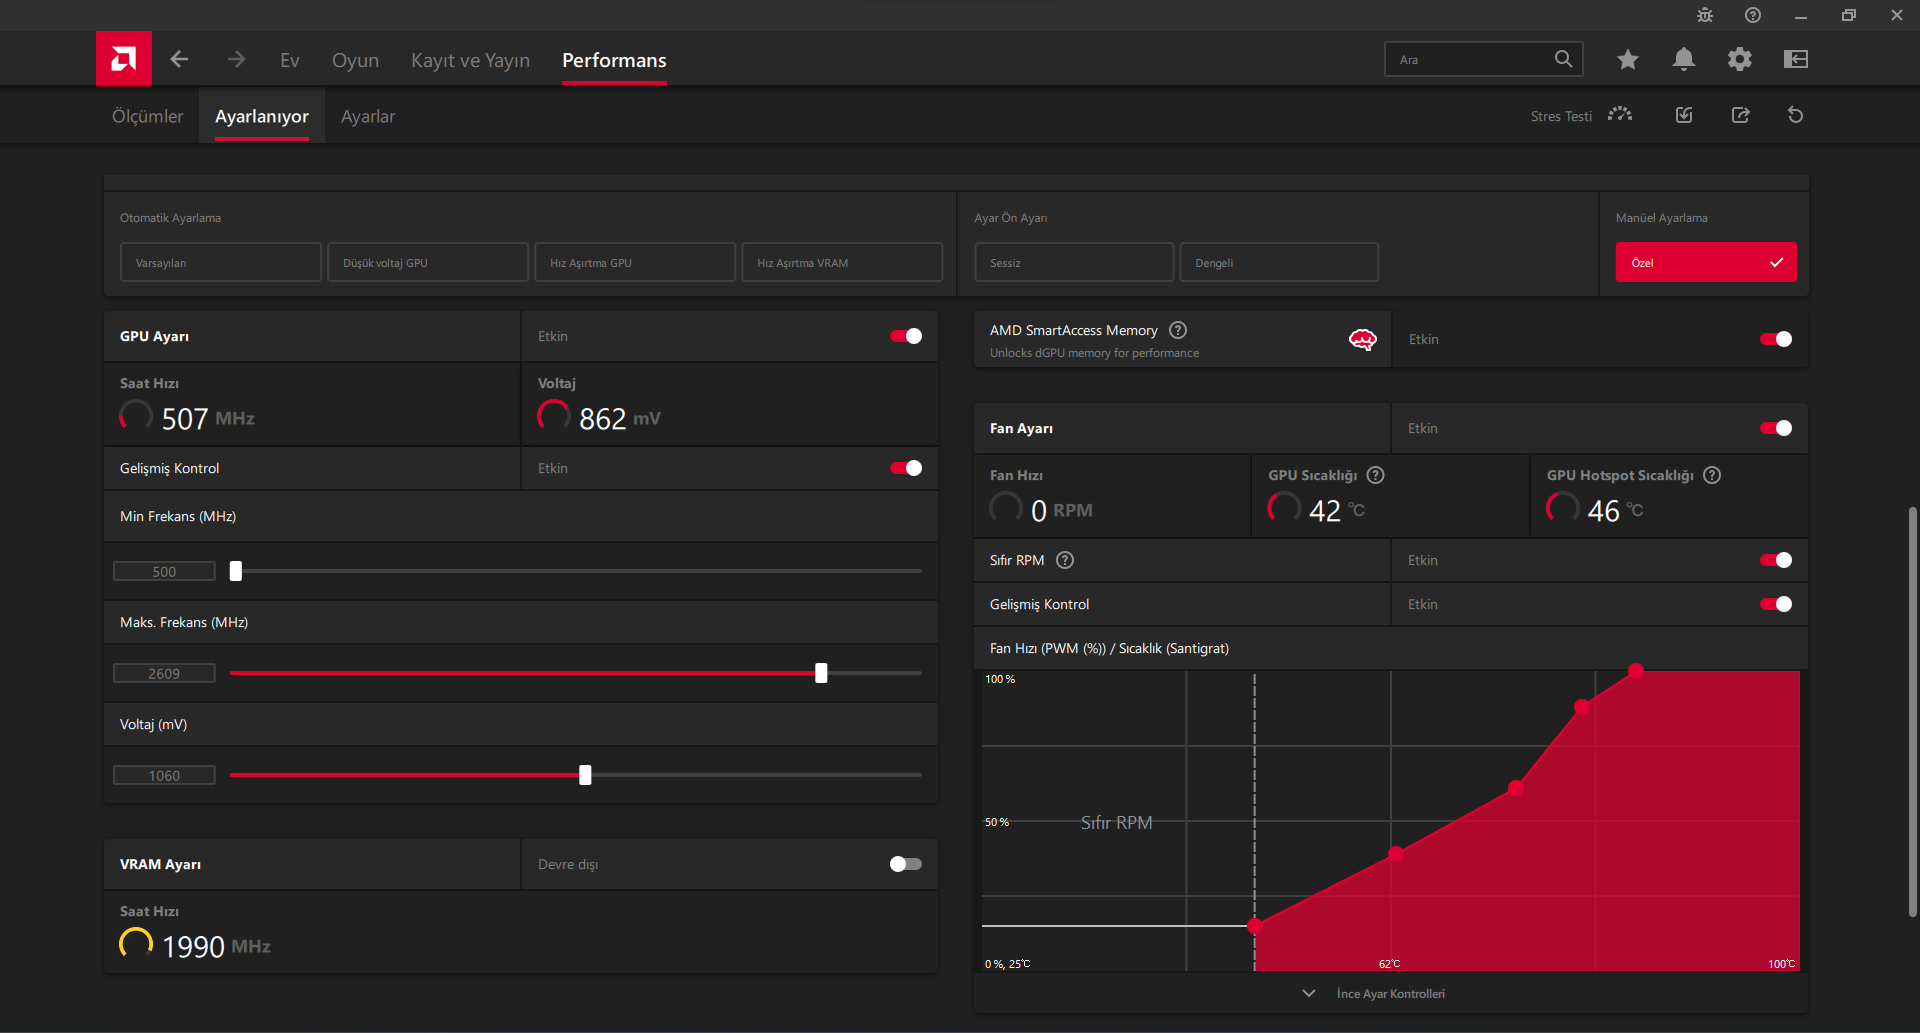Open settings gear icon
Image resolution: width=1920 pixels, height=1033 pixels.
point(1740,59)
